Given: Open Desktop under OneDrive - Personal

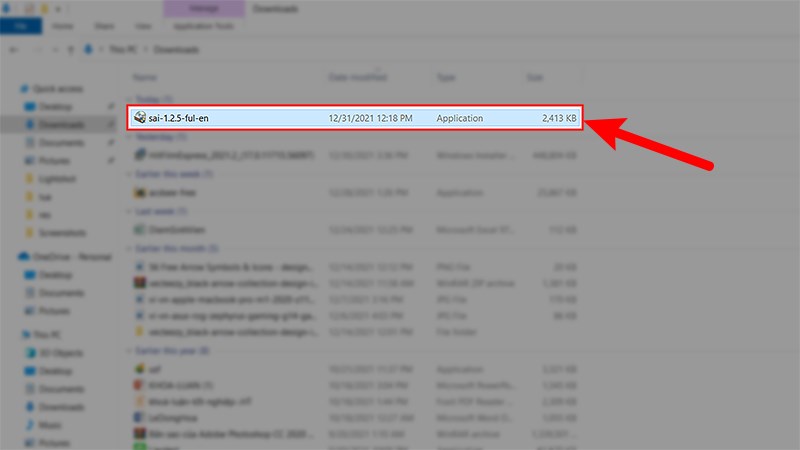Looking at the screenshot, I should tap(55, 275).
